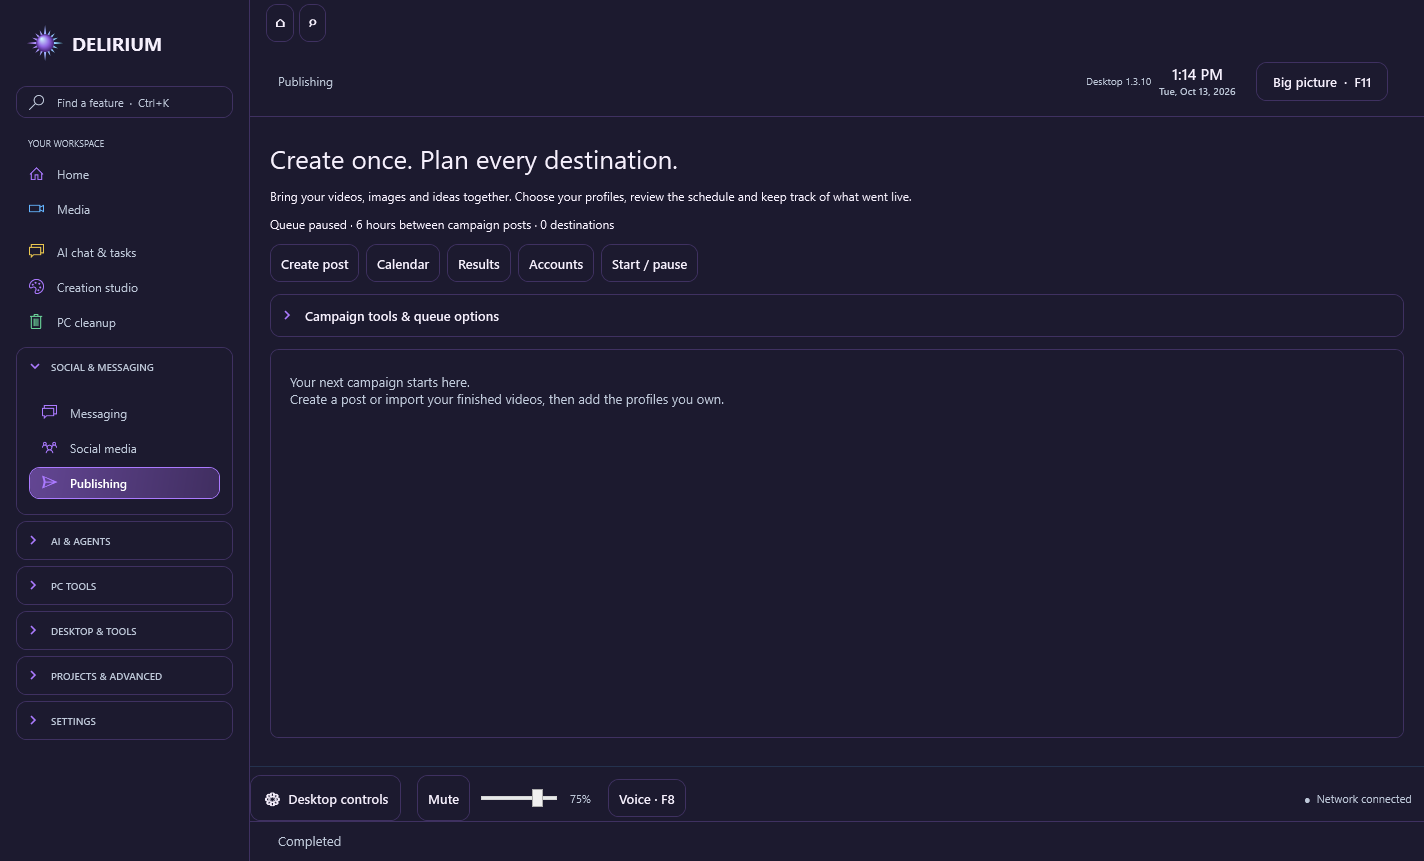Open the Accounts button
This screenshot has height=861, width=1424.
click(555, 264)
